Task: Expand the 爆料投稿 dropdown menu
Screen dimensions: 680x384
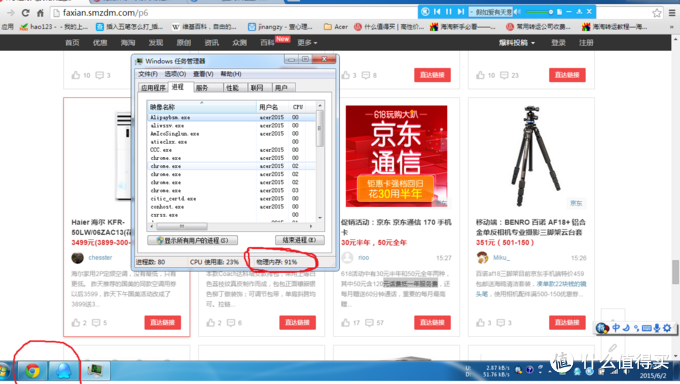Action: [x=517, y=43]
